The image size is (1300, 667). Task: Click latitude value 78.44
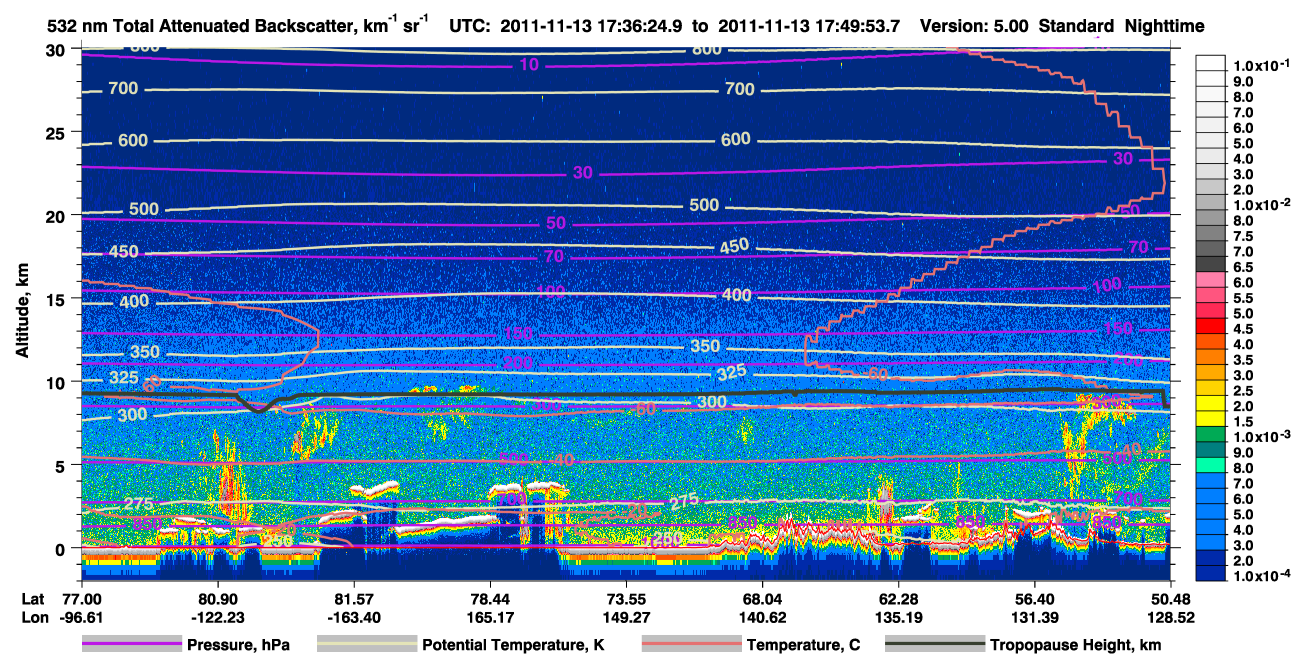[490, 598]
